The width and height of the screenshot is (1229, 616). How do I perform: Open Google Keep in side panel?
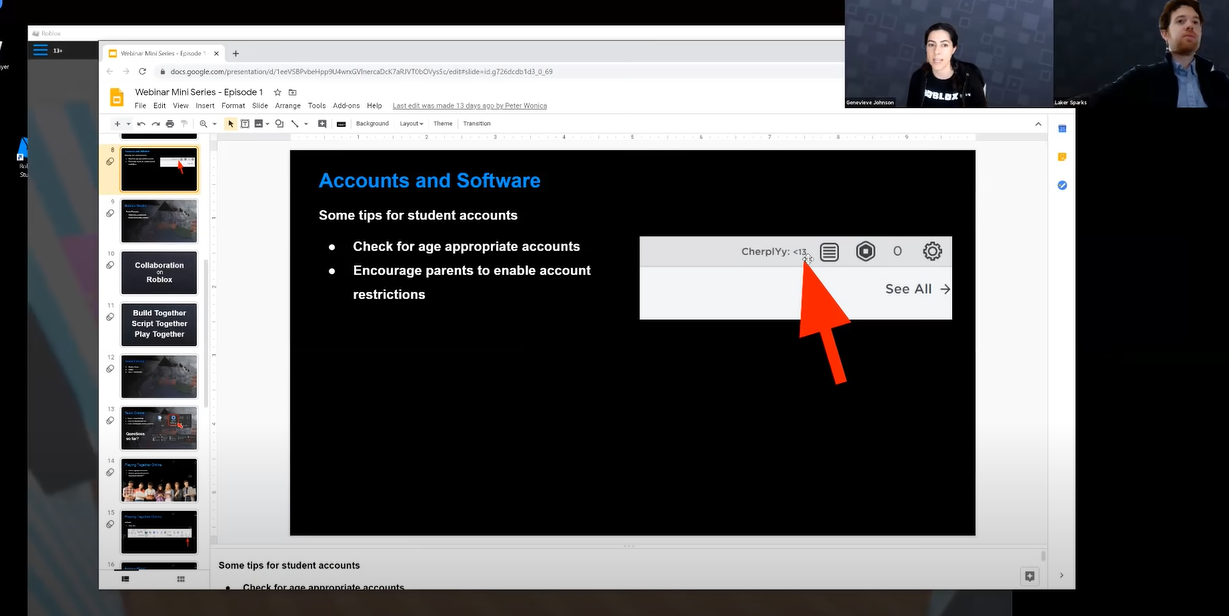[1062, 157]
